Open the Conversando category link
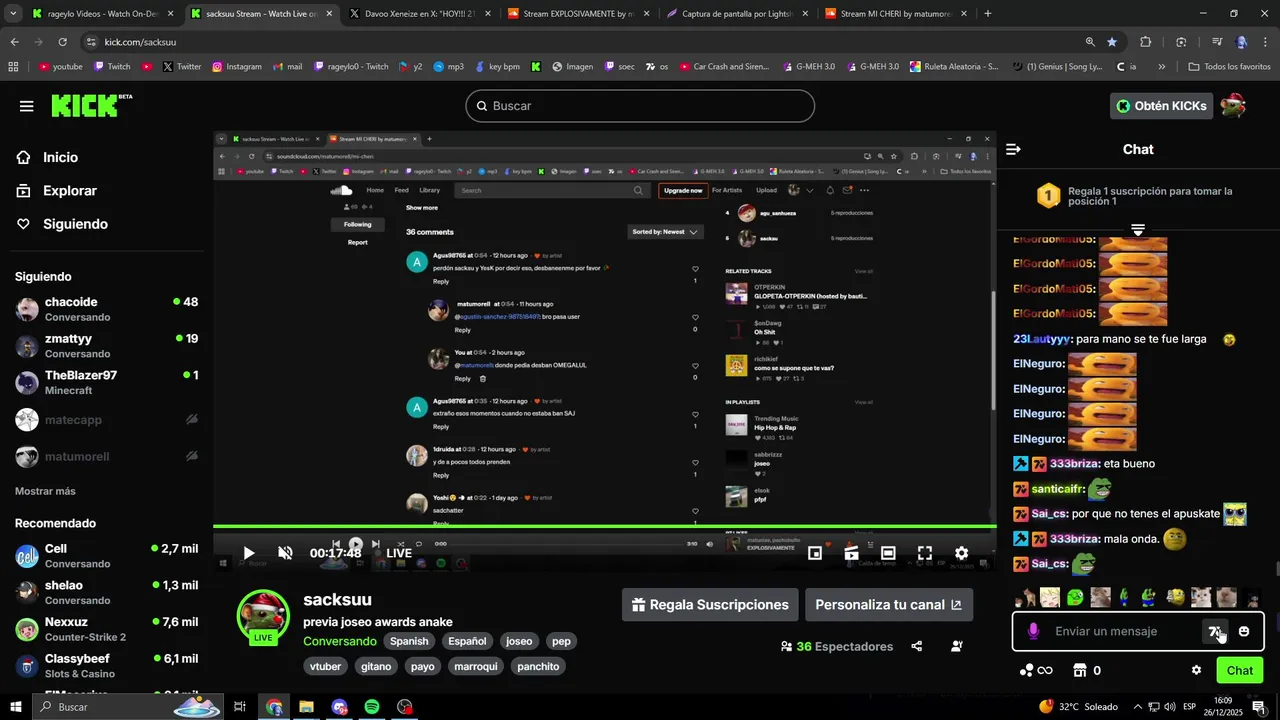 tap(340, 641)
